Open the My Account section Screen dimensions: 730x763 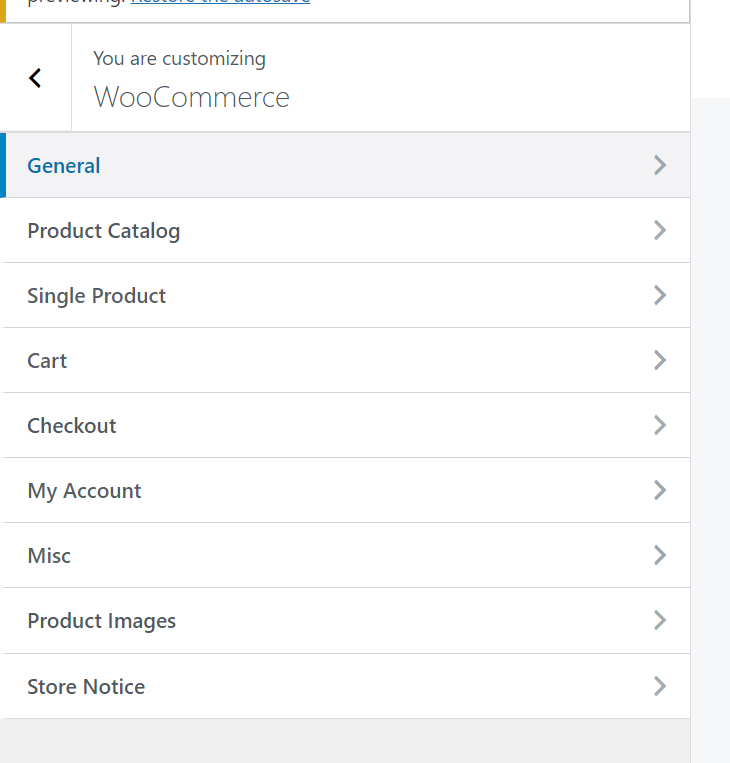click(85, 491)
